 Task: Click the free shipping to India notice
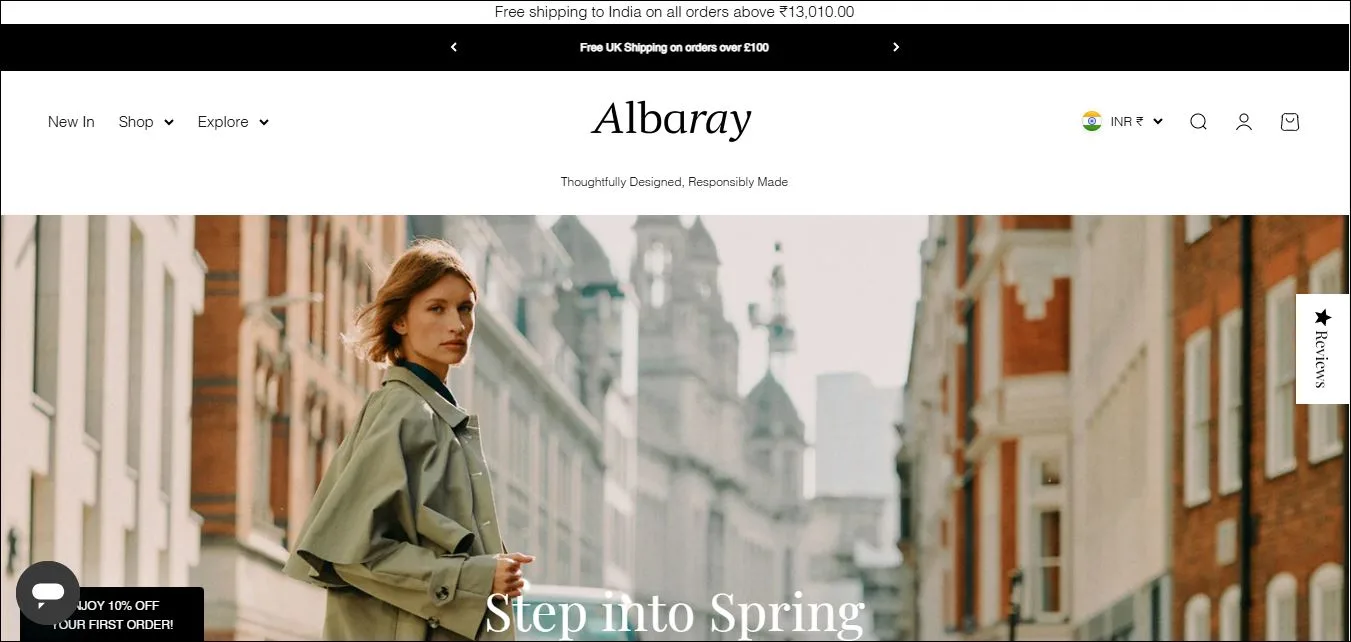[674, 12]
